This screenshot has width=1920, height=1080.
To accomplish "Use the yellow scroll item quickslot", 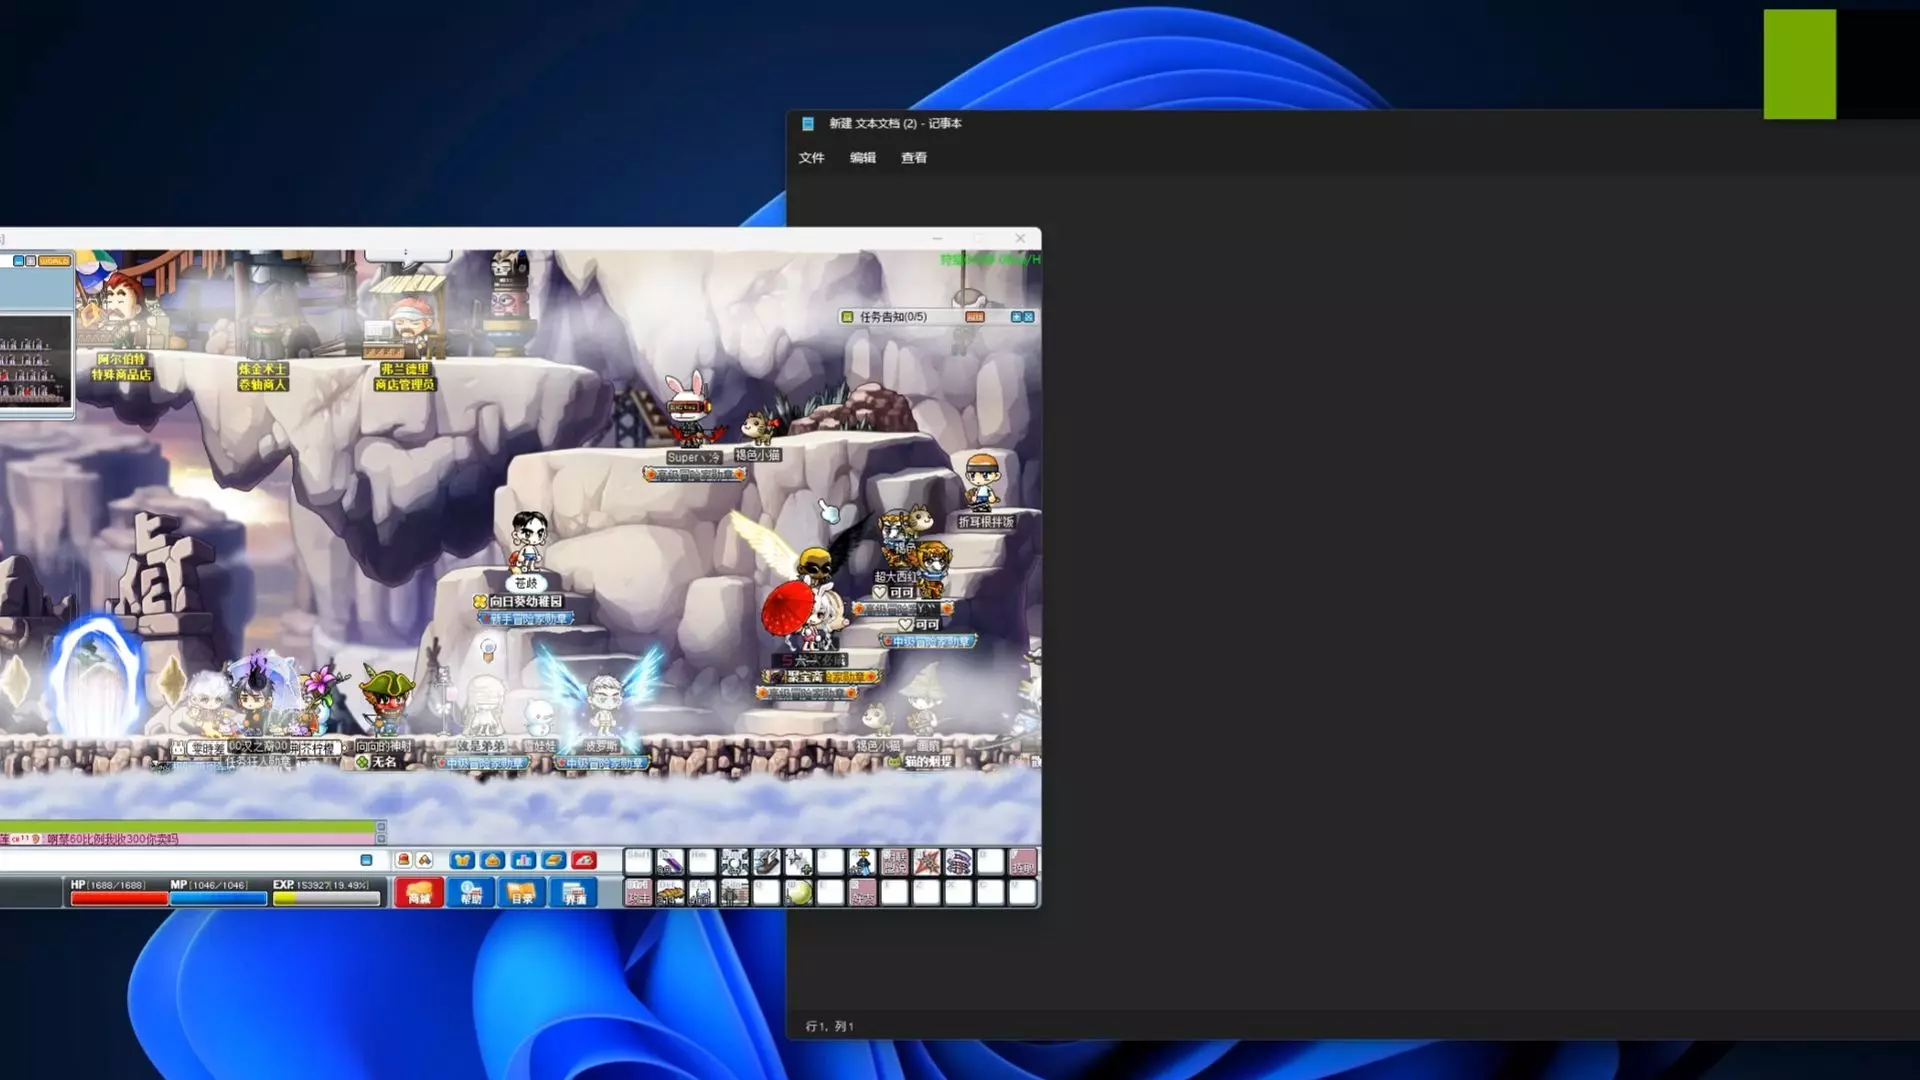I will pyautogui.click(x=670, y=892).
